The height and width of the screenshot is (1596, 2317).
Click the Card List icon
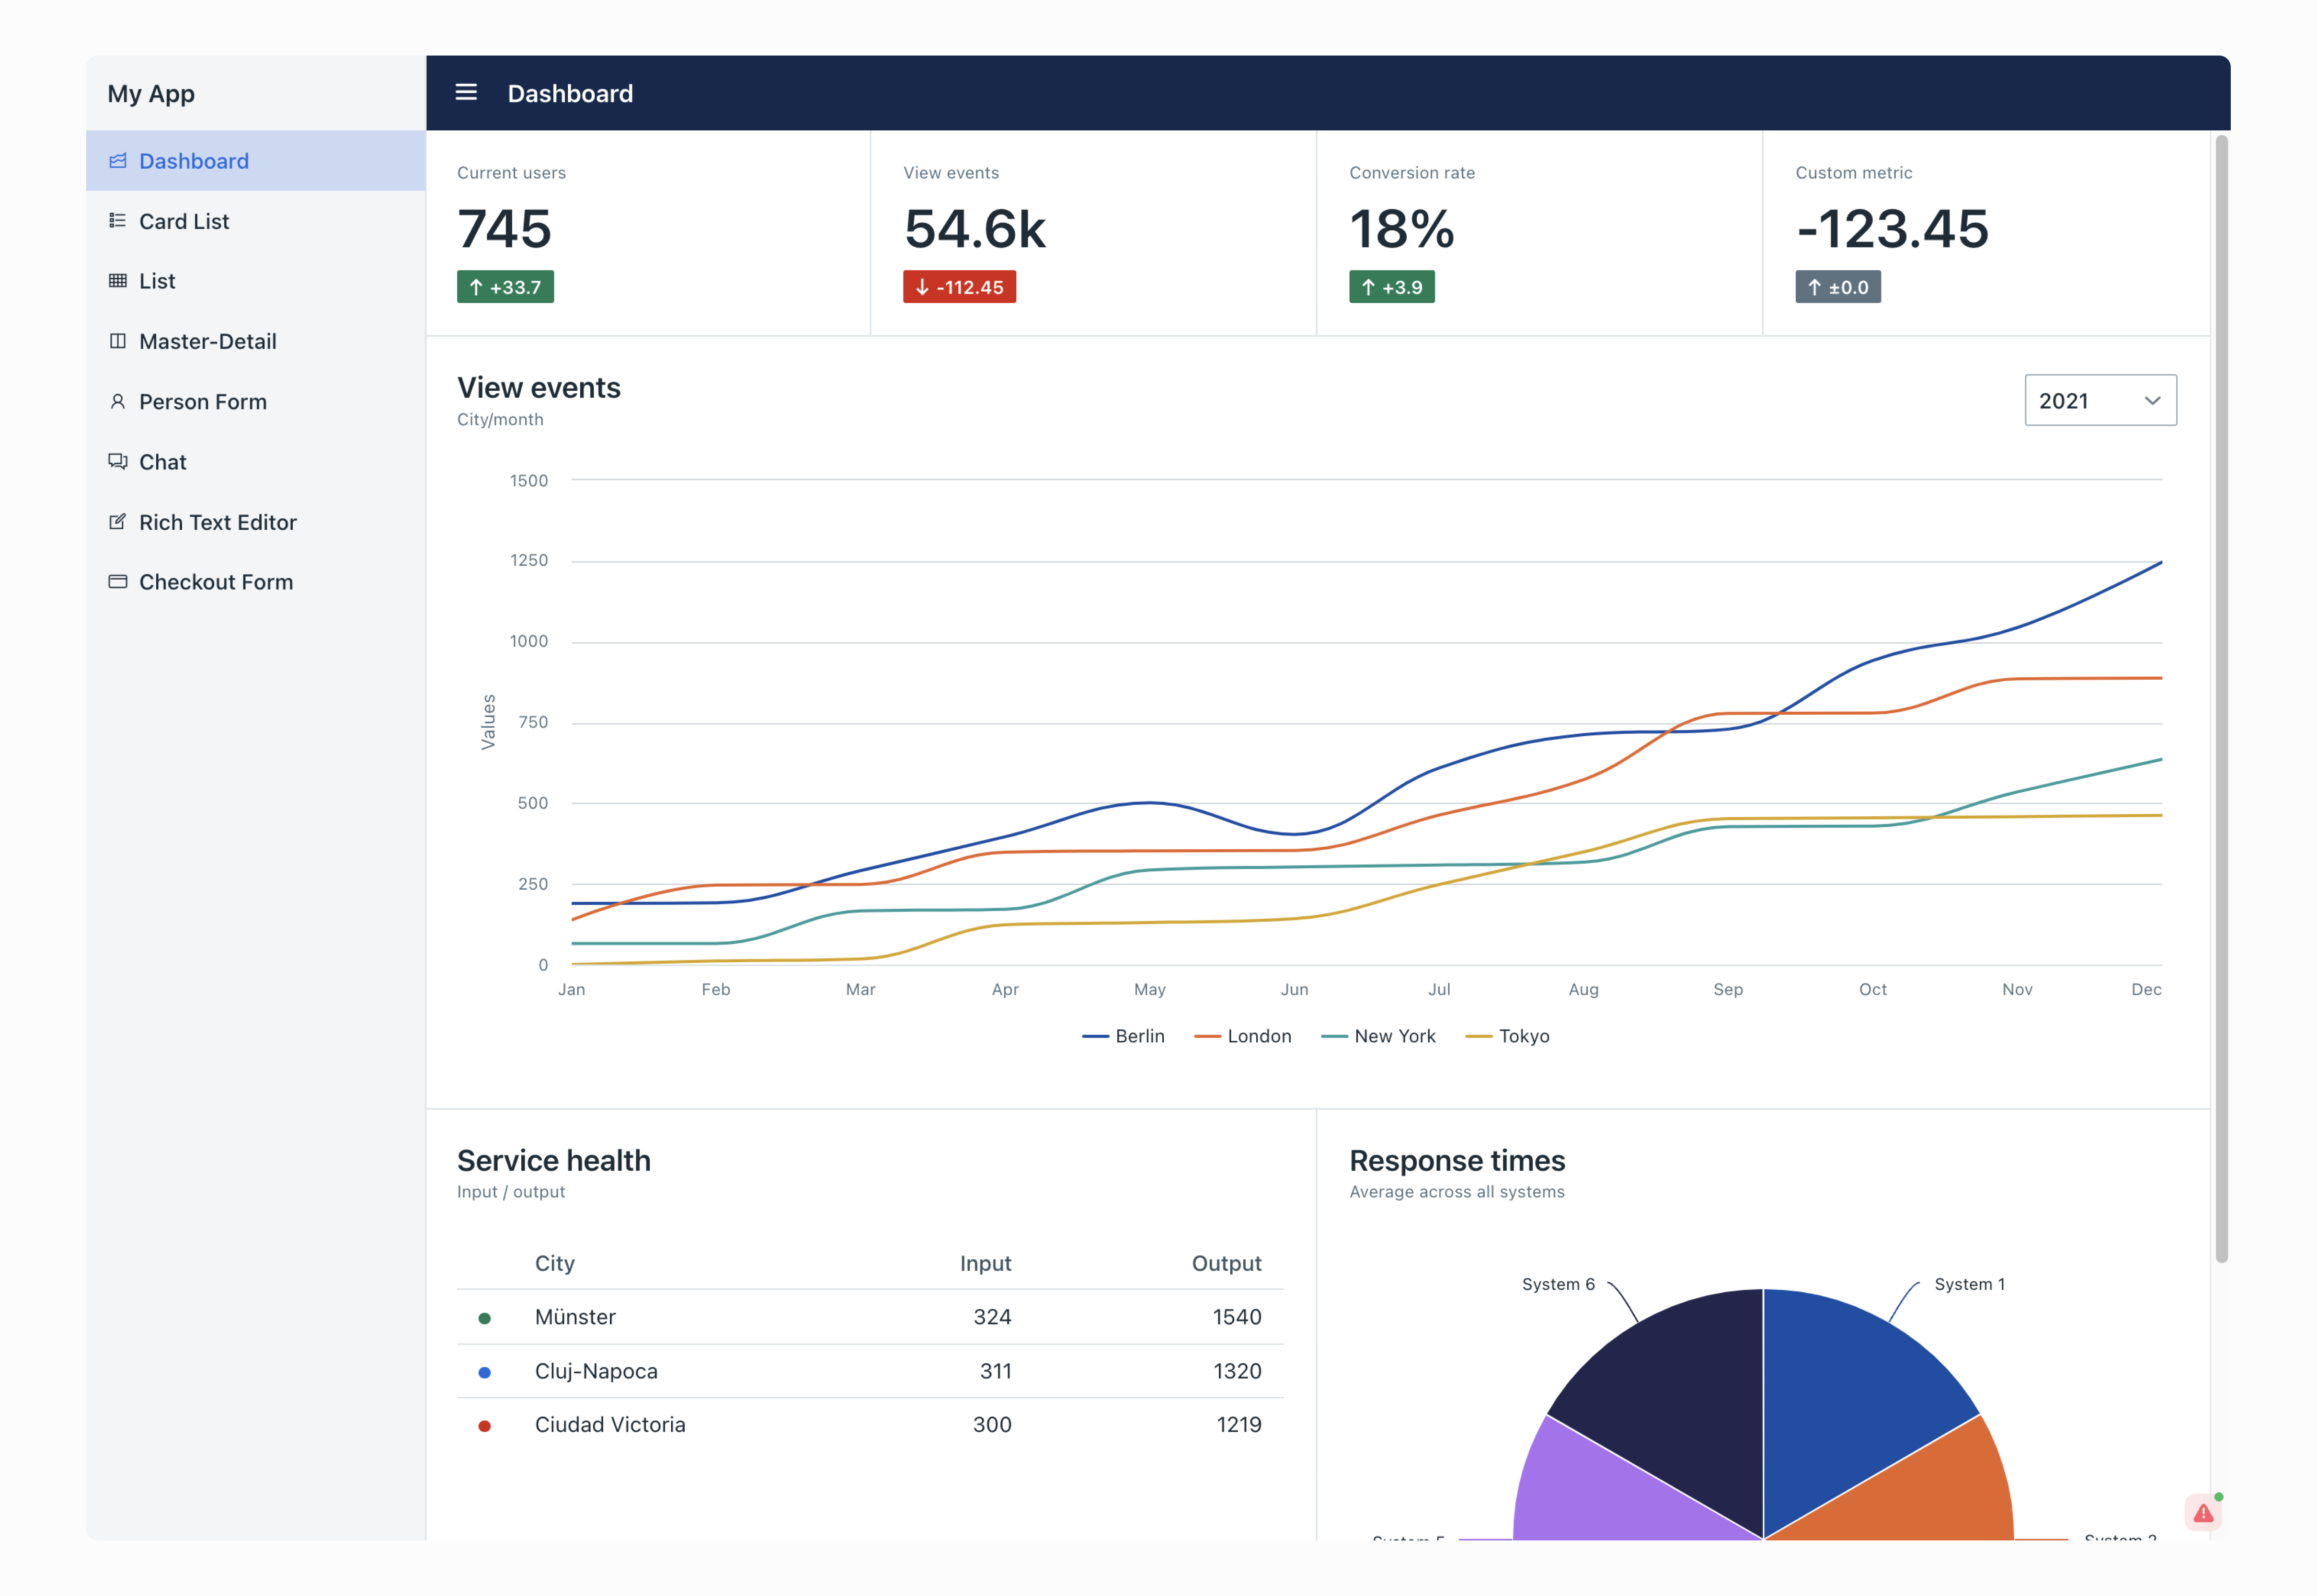click(117, 221)
